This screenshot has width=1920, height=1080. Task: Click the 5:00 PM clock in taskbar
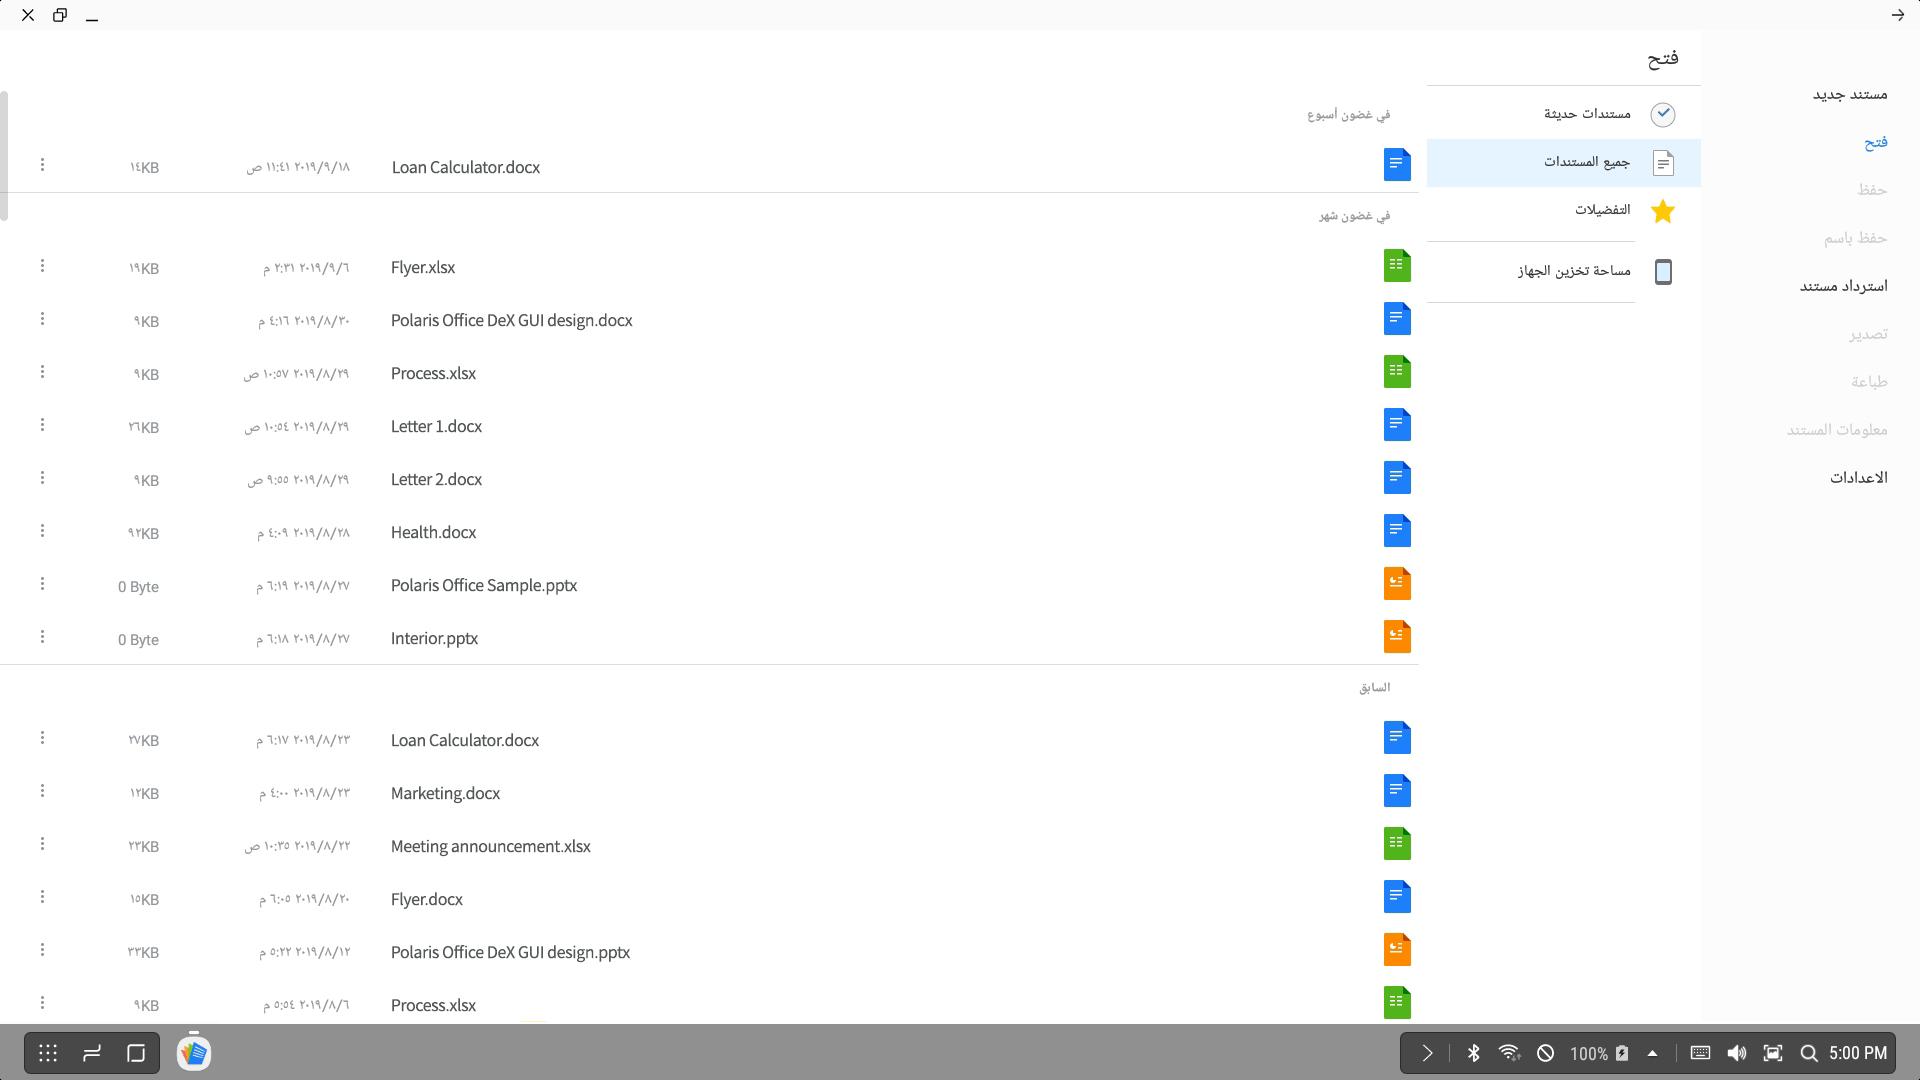[x=1857, y=1053]
